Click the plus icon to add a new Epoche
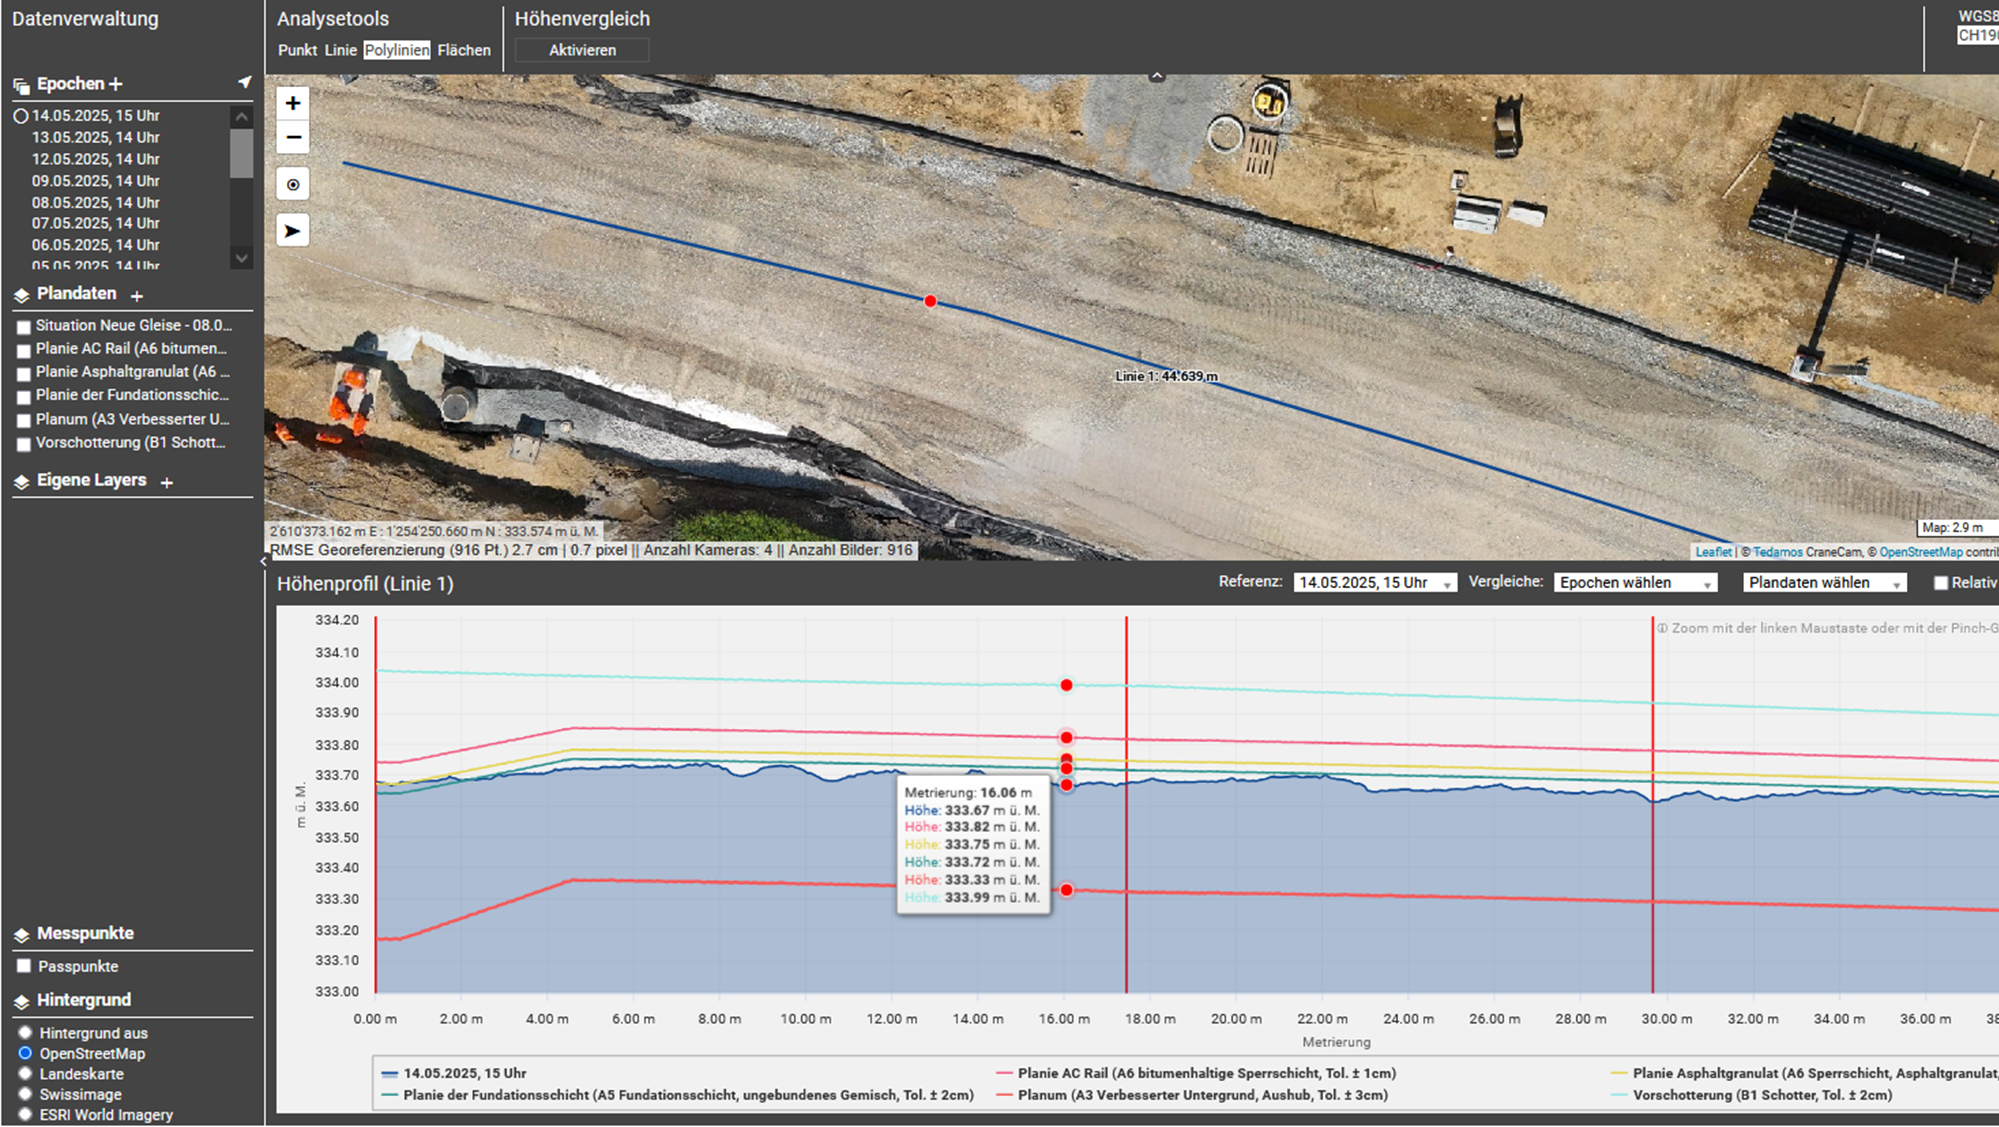This screenshot has height=1127, width=1999. 117,83
